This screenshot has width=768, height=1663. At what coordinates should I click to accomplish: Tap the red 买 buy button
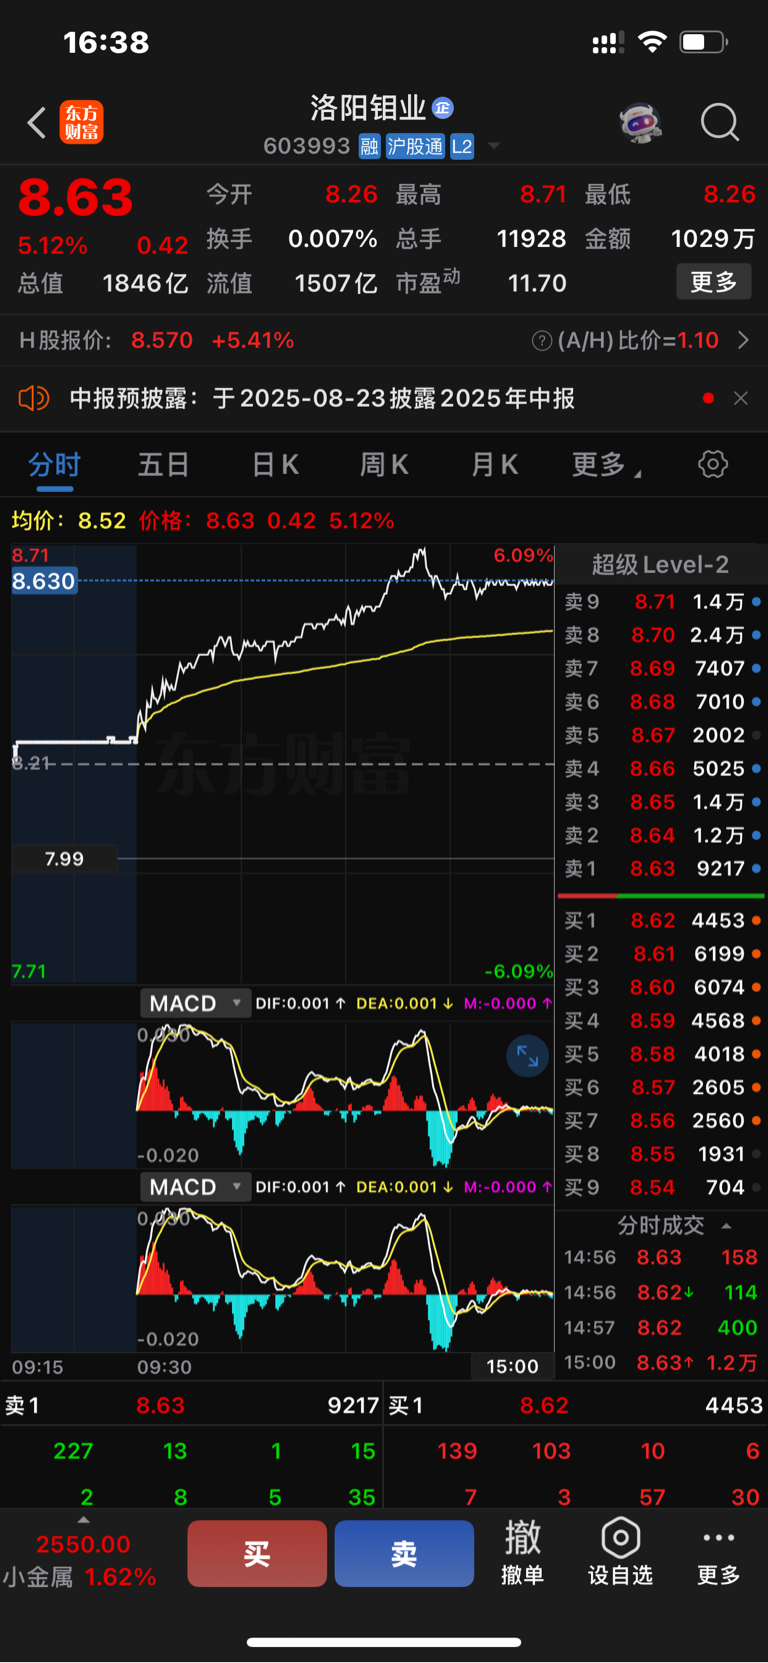point(257,1553)
